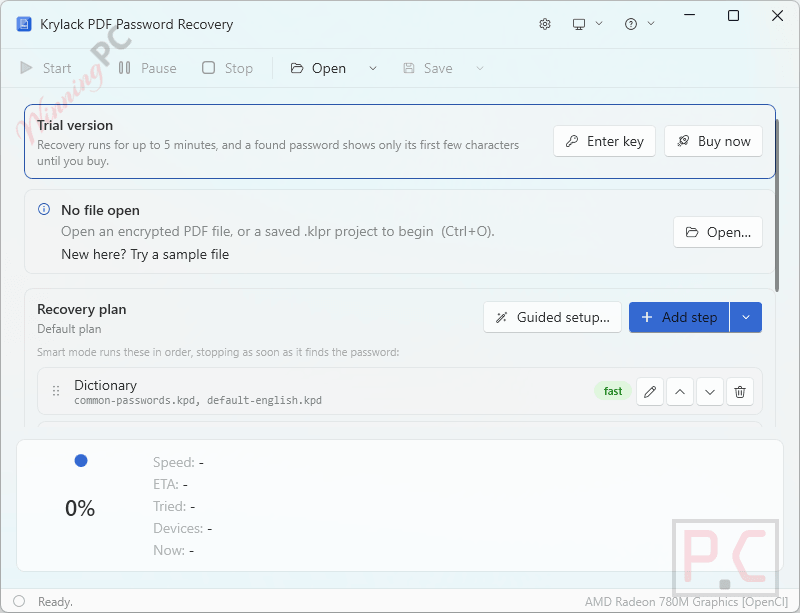Launch Guided setup... wizard
800x613 pixels.
pos(553,317)
